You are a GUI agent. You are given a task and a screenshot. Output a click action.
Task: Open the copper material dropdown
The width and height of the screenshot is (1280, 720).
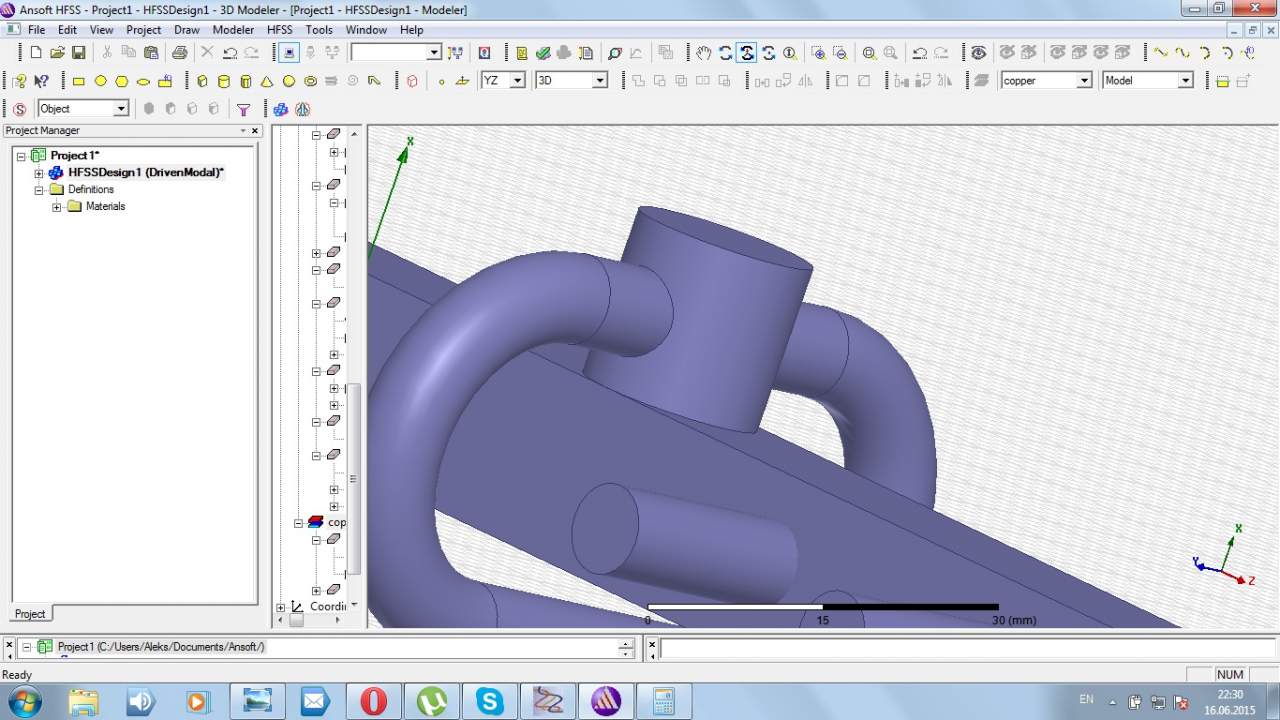(x=1083, y=81)
